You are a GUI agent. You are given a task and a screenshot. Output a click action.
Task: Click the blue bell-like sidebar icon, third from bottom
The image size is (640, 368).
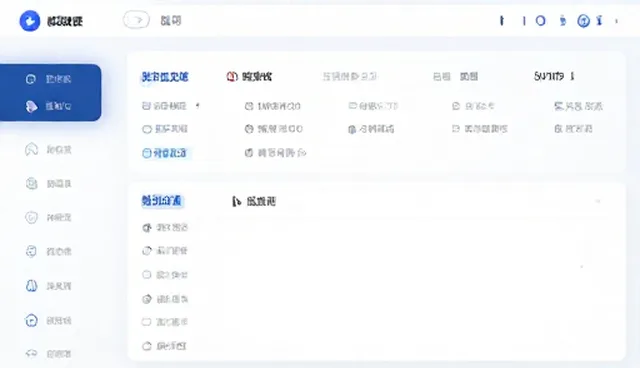(x=31, y=286)
